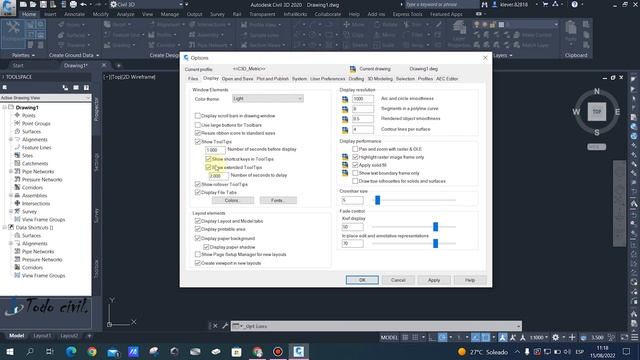Click the clean screen icon in status bar
The width and height of the screenshot is (640, 360).
tap(624, 338)
